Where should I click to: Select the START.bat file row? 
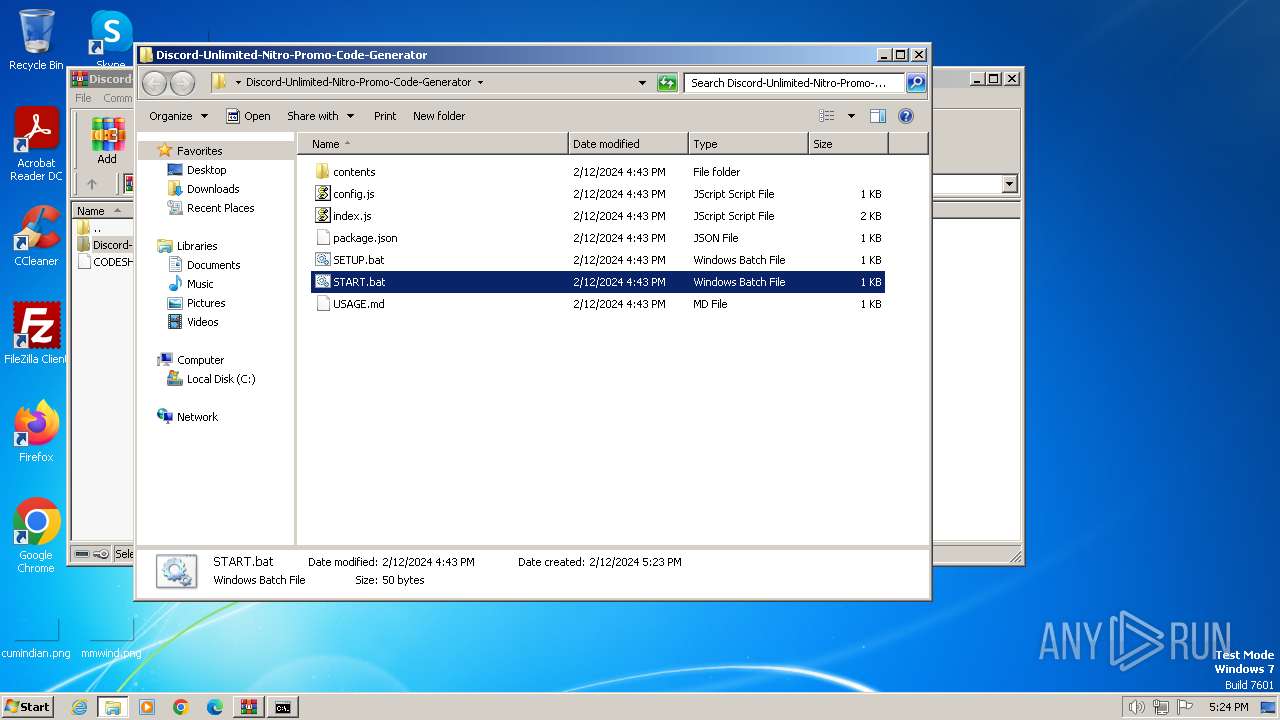click(x=598, y=282)
